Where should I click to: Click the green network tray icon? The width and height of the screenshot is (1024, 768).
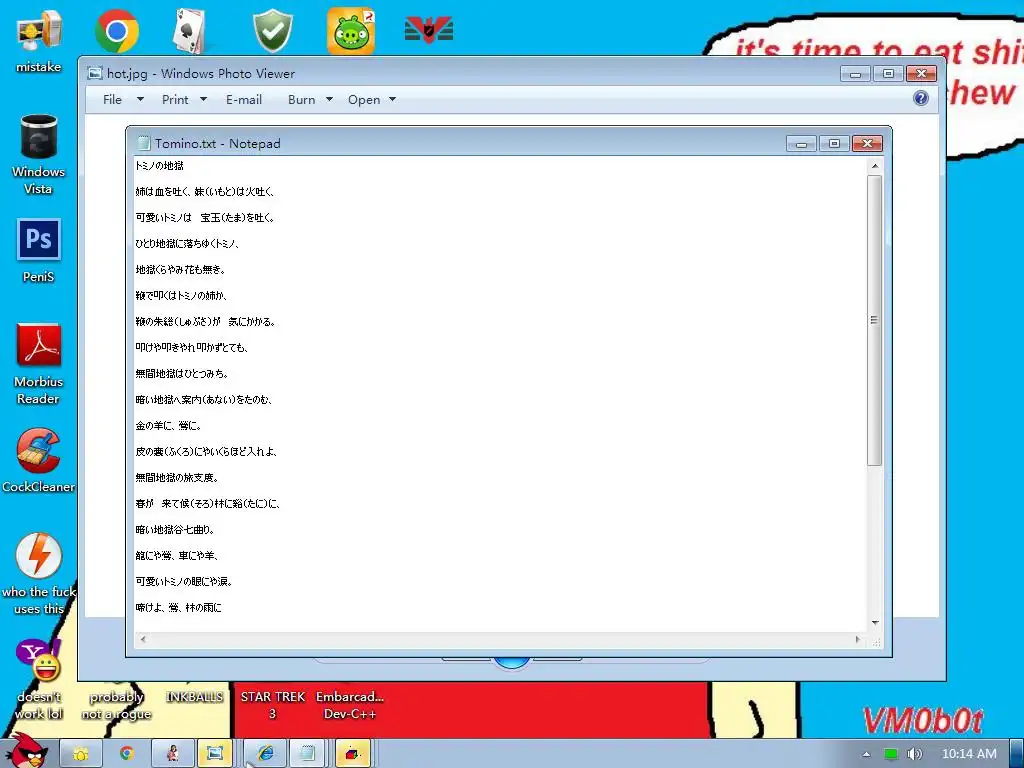[x=891, y=754]
